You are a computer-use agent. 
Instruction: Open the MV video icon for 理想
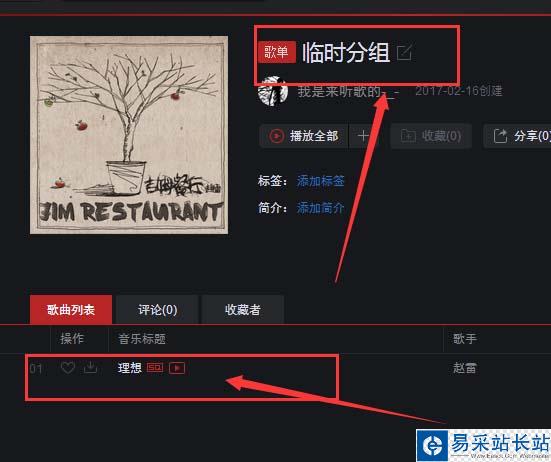point(177,368)
